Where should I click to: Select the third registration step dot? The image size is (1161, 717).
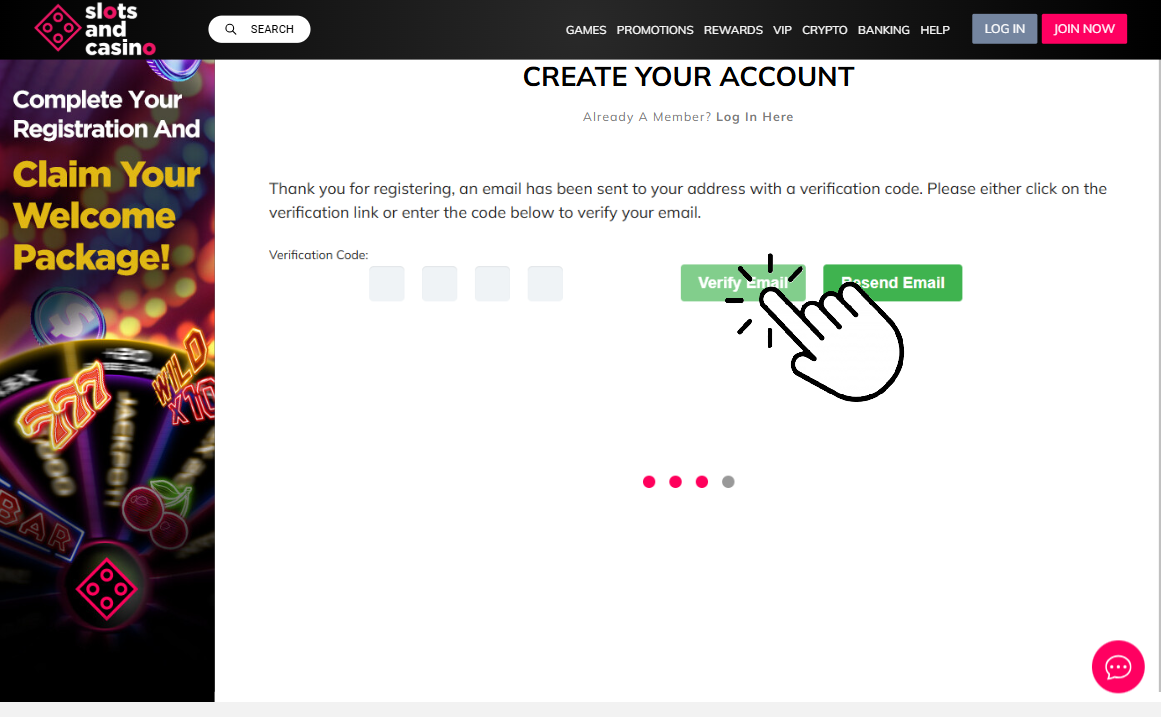[x=702, y=482]
